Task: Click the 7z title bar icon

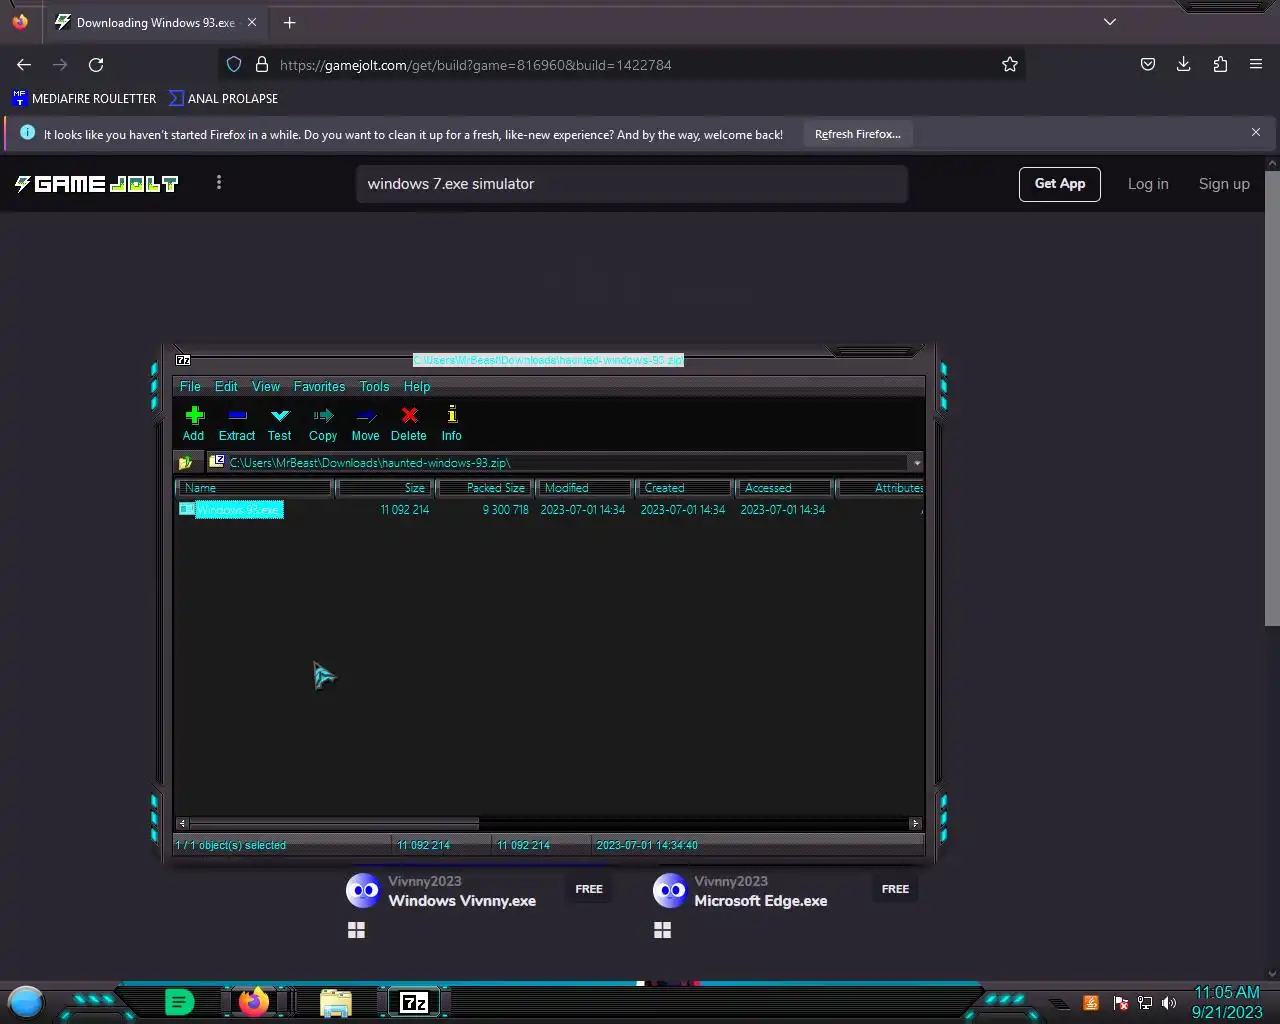Action: [183, 360]
